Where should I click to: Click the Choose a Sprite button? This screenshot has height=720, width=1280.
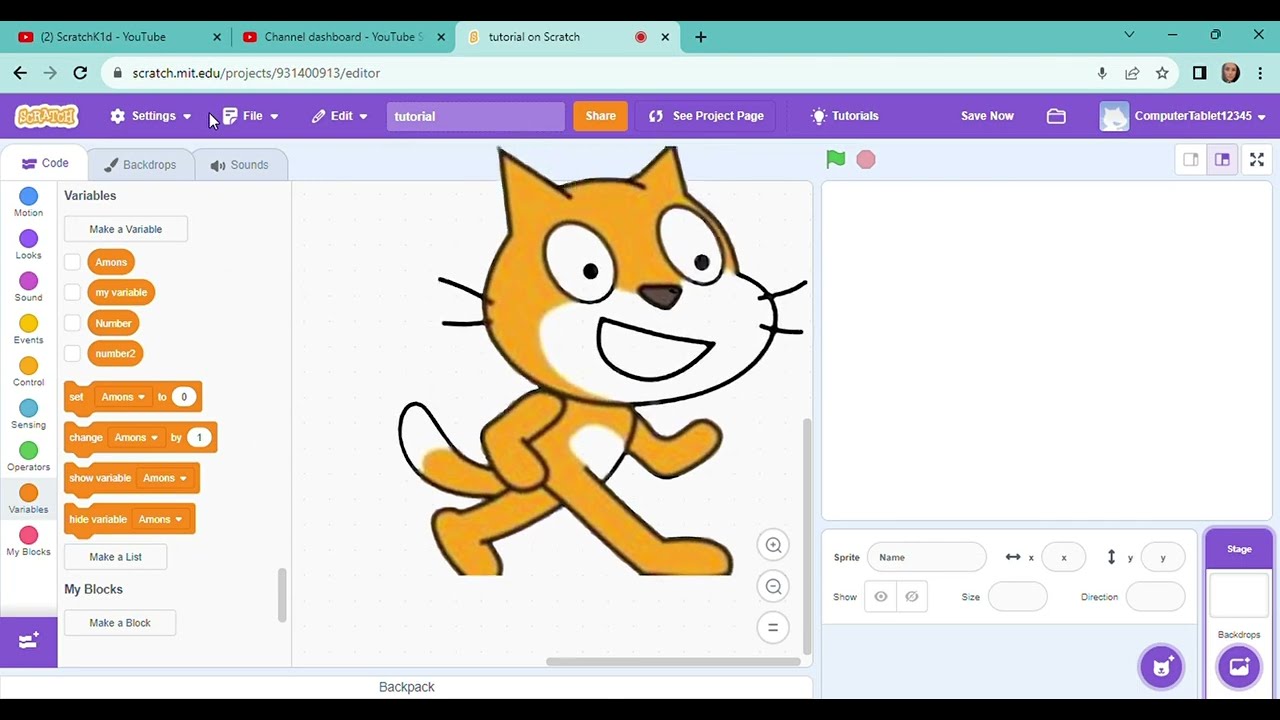pyautogui.click(x=1161, y=667)
